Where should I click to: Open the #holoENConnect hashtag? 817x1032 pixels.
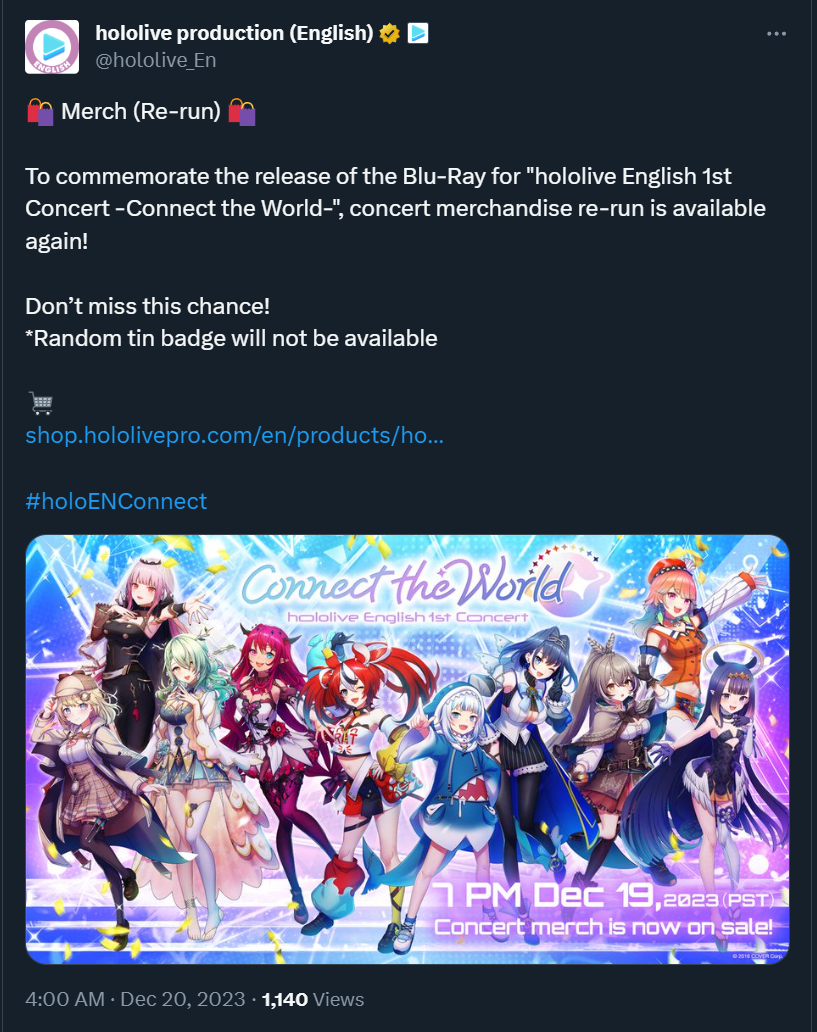click(x=116, y=501)
